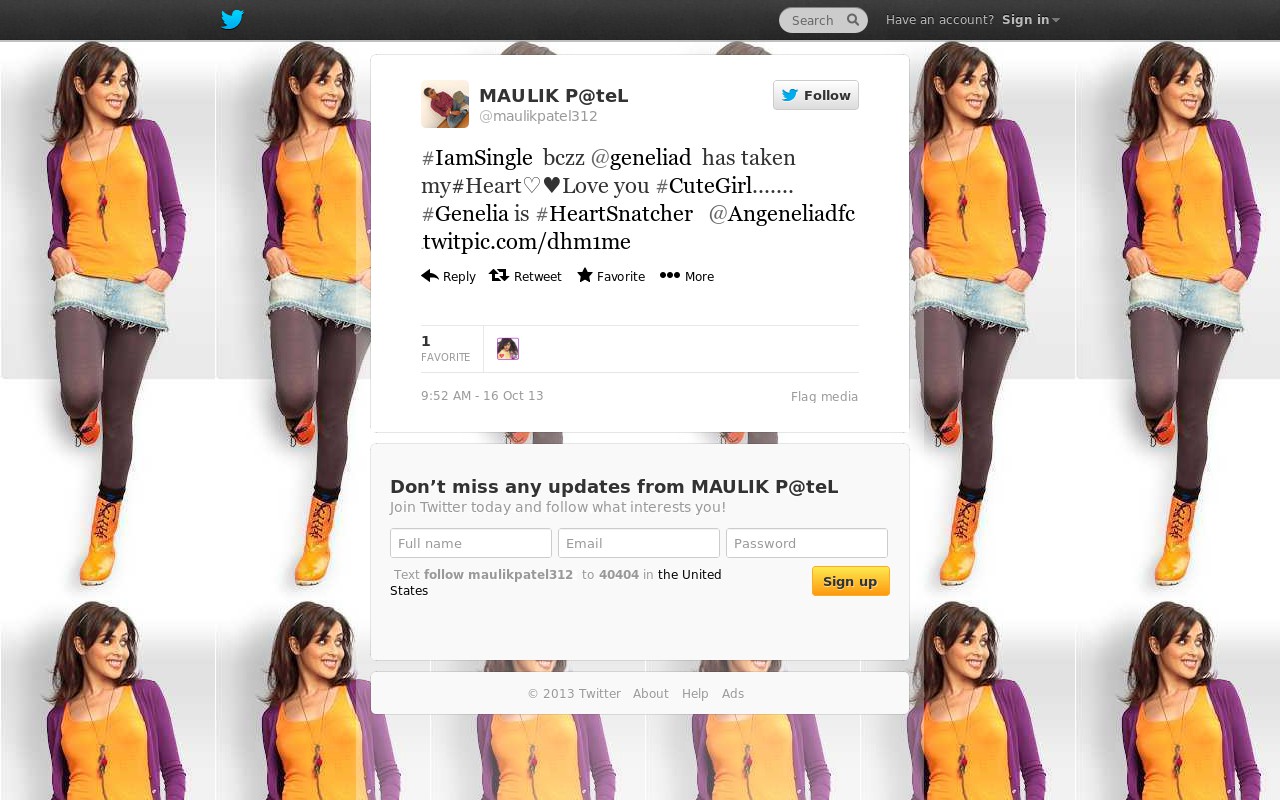
Task: Click Flag media link
Action: tap(825, 397)
